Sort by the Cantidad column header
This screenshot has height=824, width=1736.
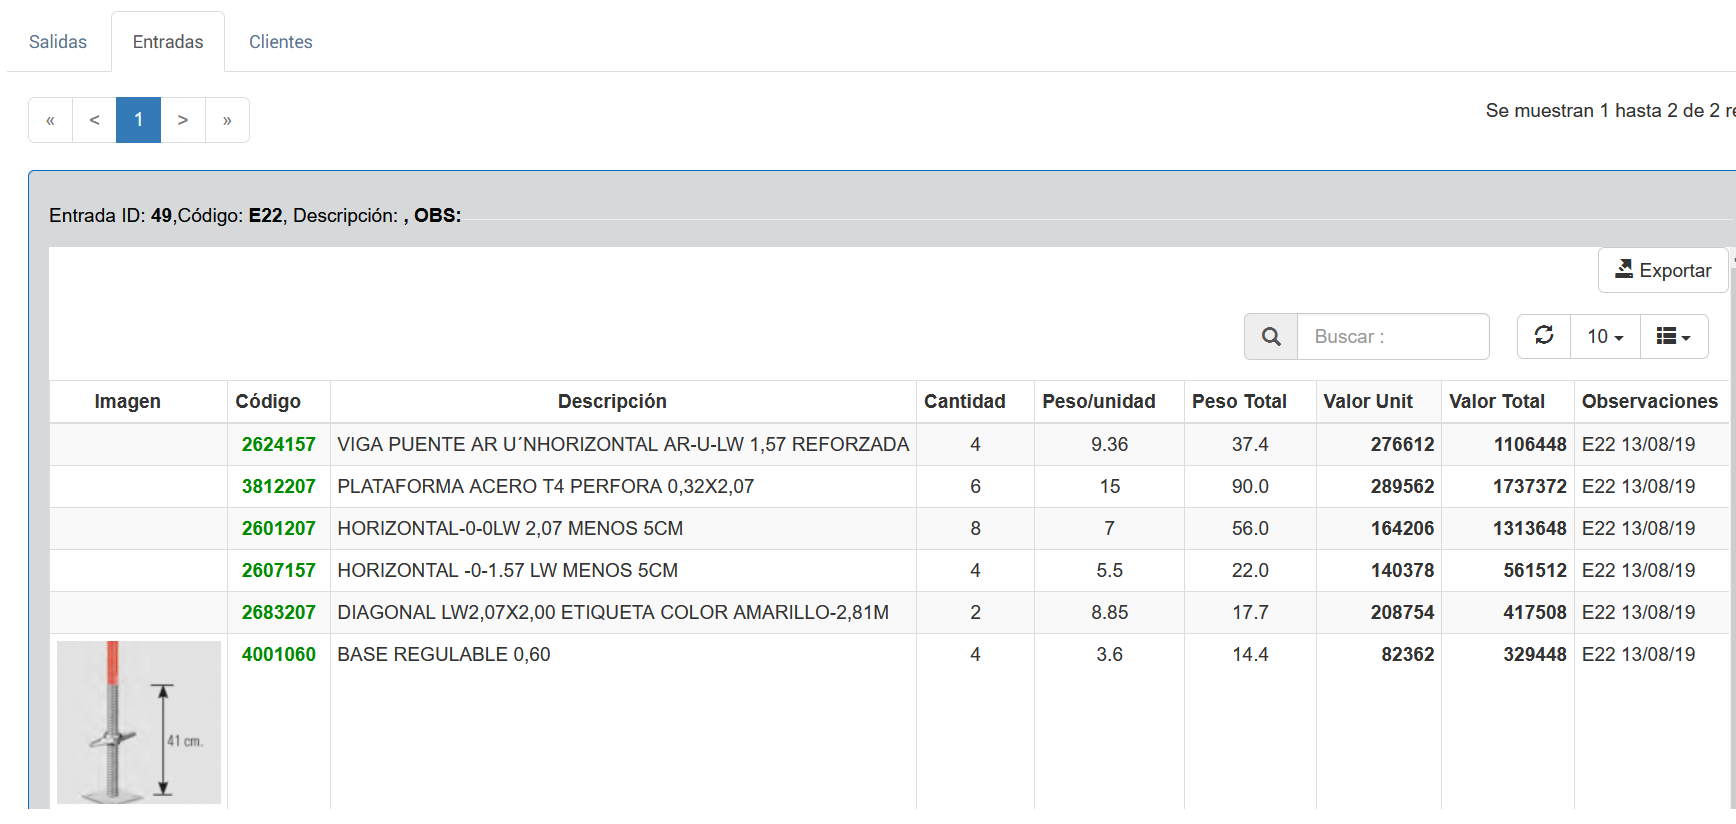point(964,402)
